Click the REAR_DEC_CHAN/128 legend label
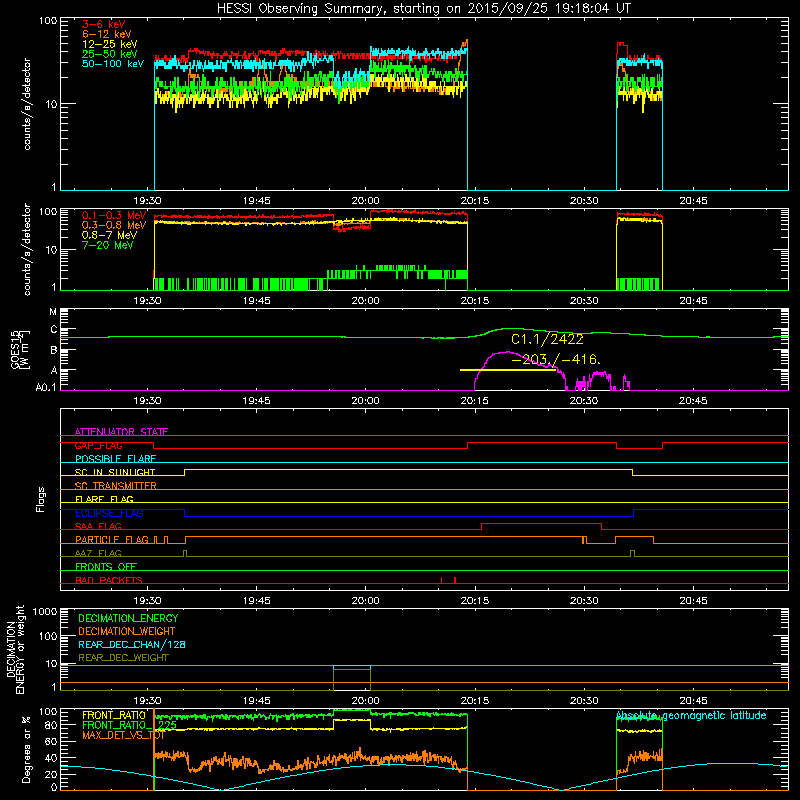 coord(132,644)
